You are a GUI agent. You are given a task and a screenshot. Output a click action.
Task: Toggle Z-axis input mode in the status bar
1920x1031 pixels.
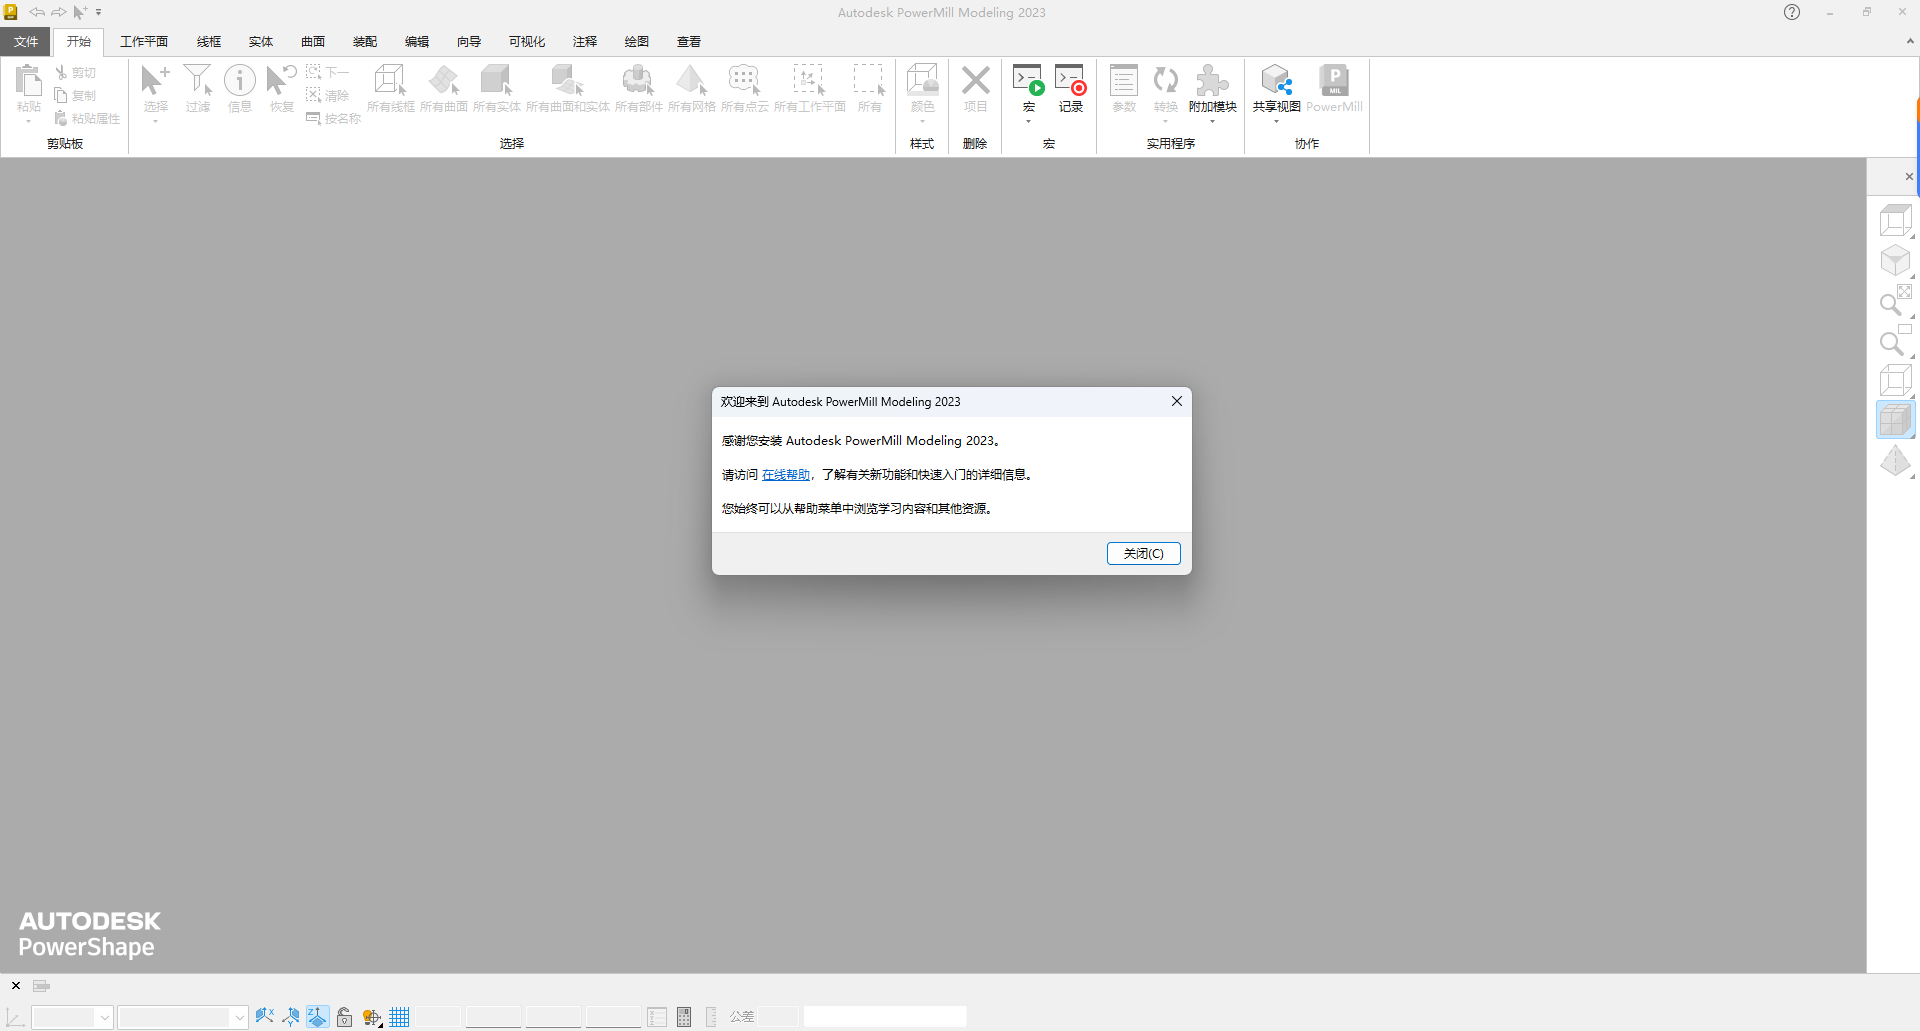pos(318,1016)
